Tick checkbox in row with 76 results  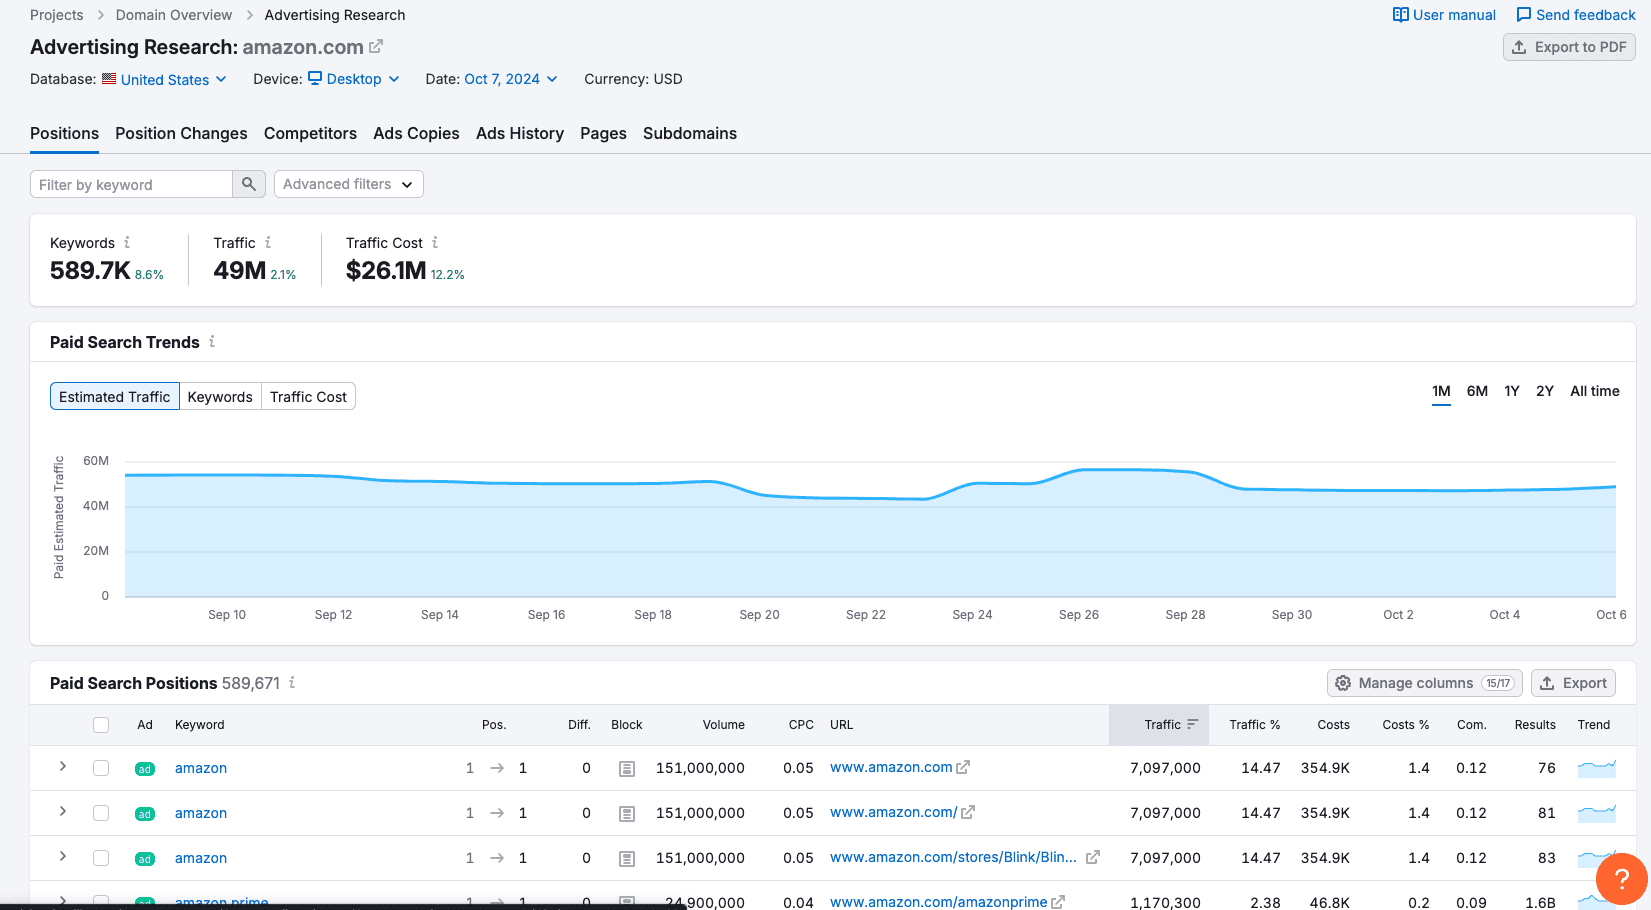(x=101, y=768)
